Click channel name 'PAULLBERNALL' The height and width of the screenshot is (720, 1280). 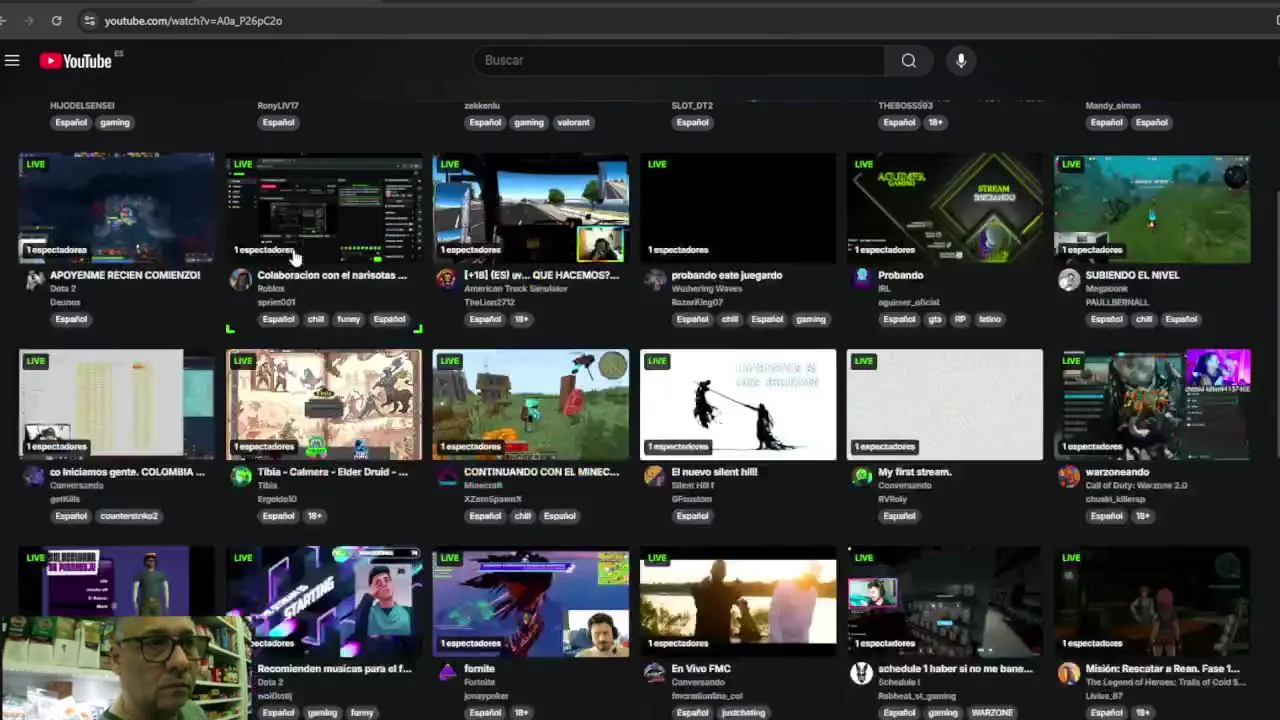pos(1117,302)
